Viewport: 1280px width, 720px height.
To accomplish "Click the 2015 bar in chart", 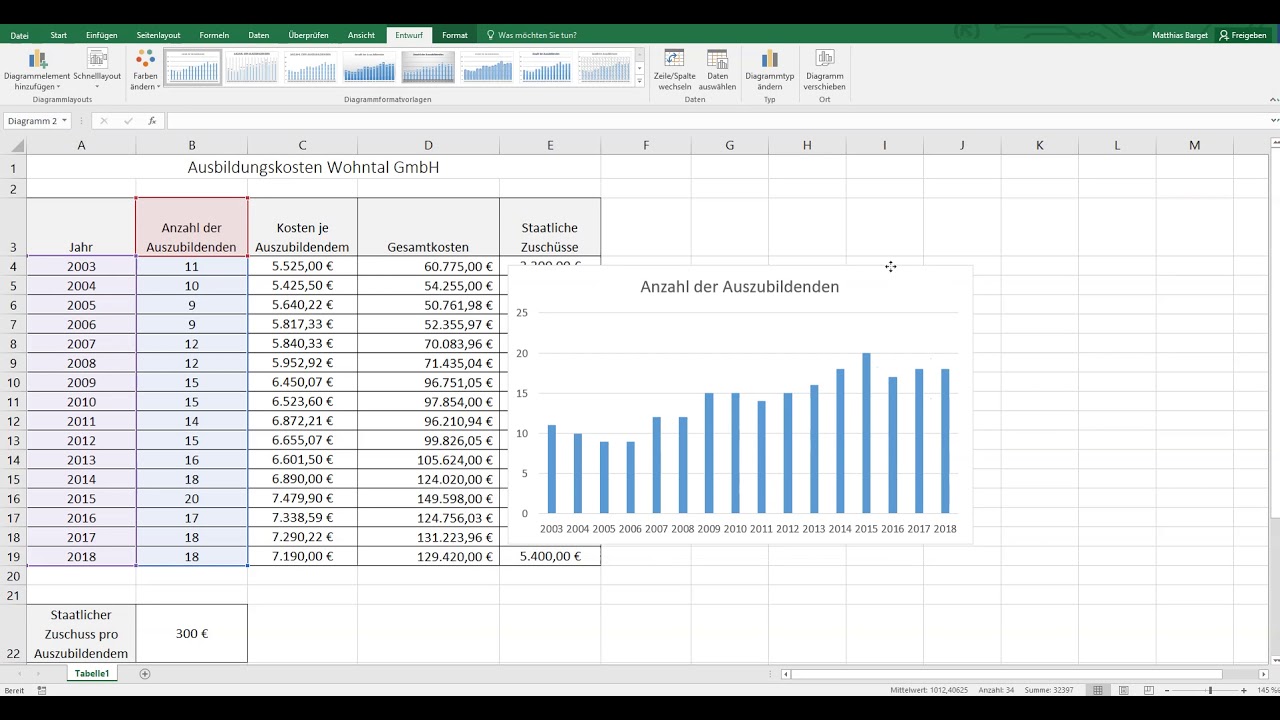I will [866, 433].
